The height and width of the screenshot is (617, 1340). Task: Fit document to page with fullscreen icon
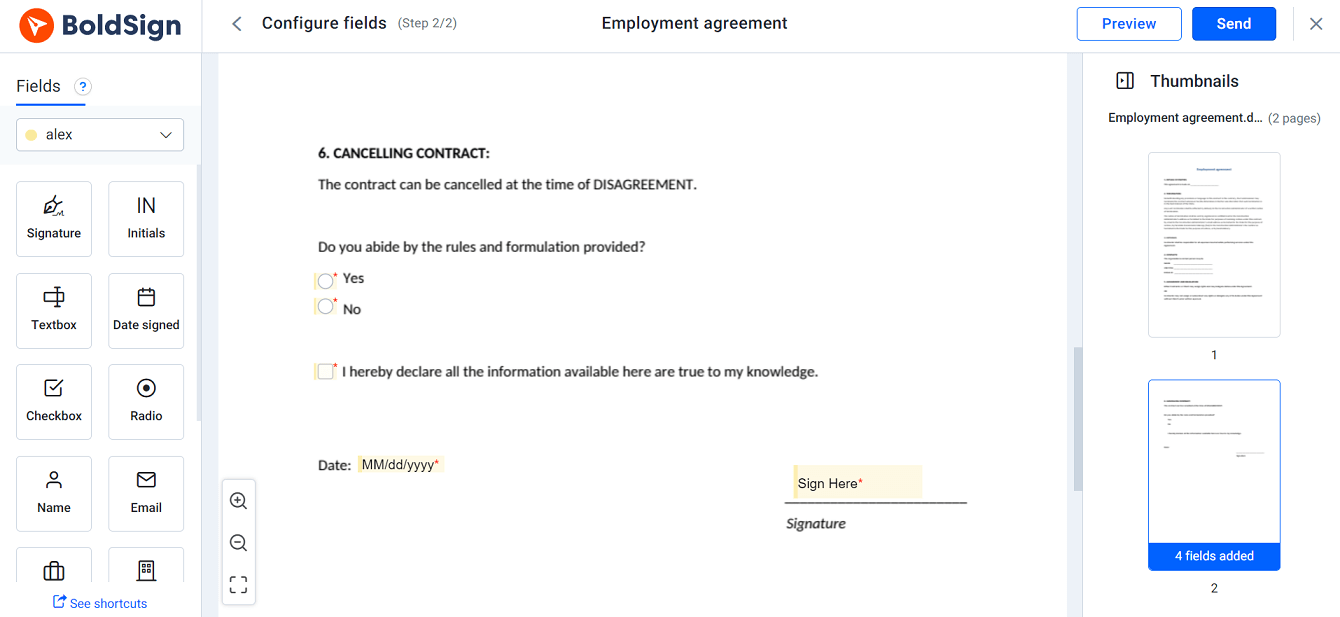pos(238,584)
